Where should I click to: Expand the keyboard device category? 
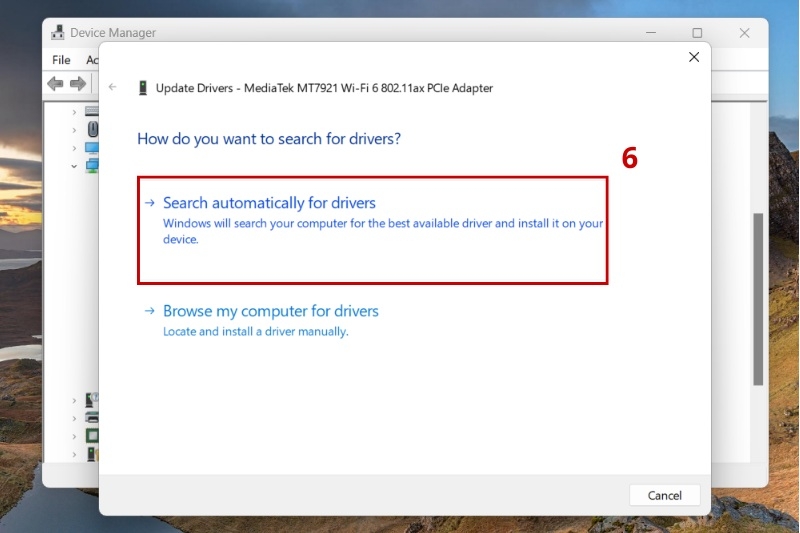(74, 112)
